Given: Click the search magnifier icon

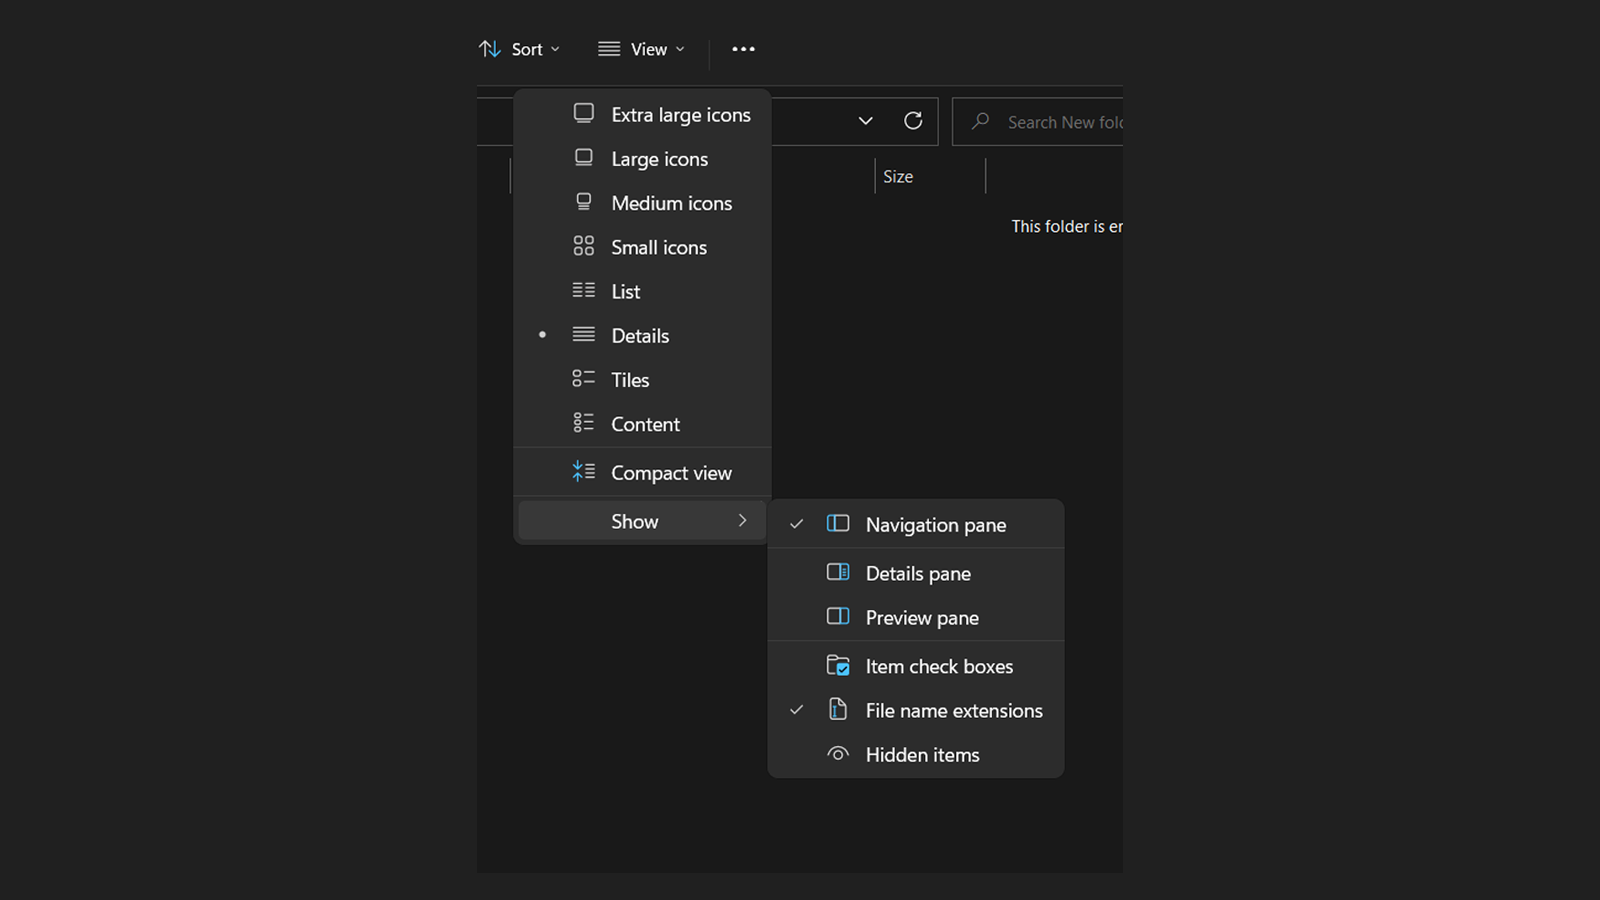Looking at the screenshot, I should 981,121.
